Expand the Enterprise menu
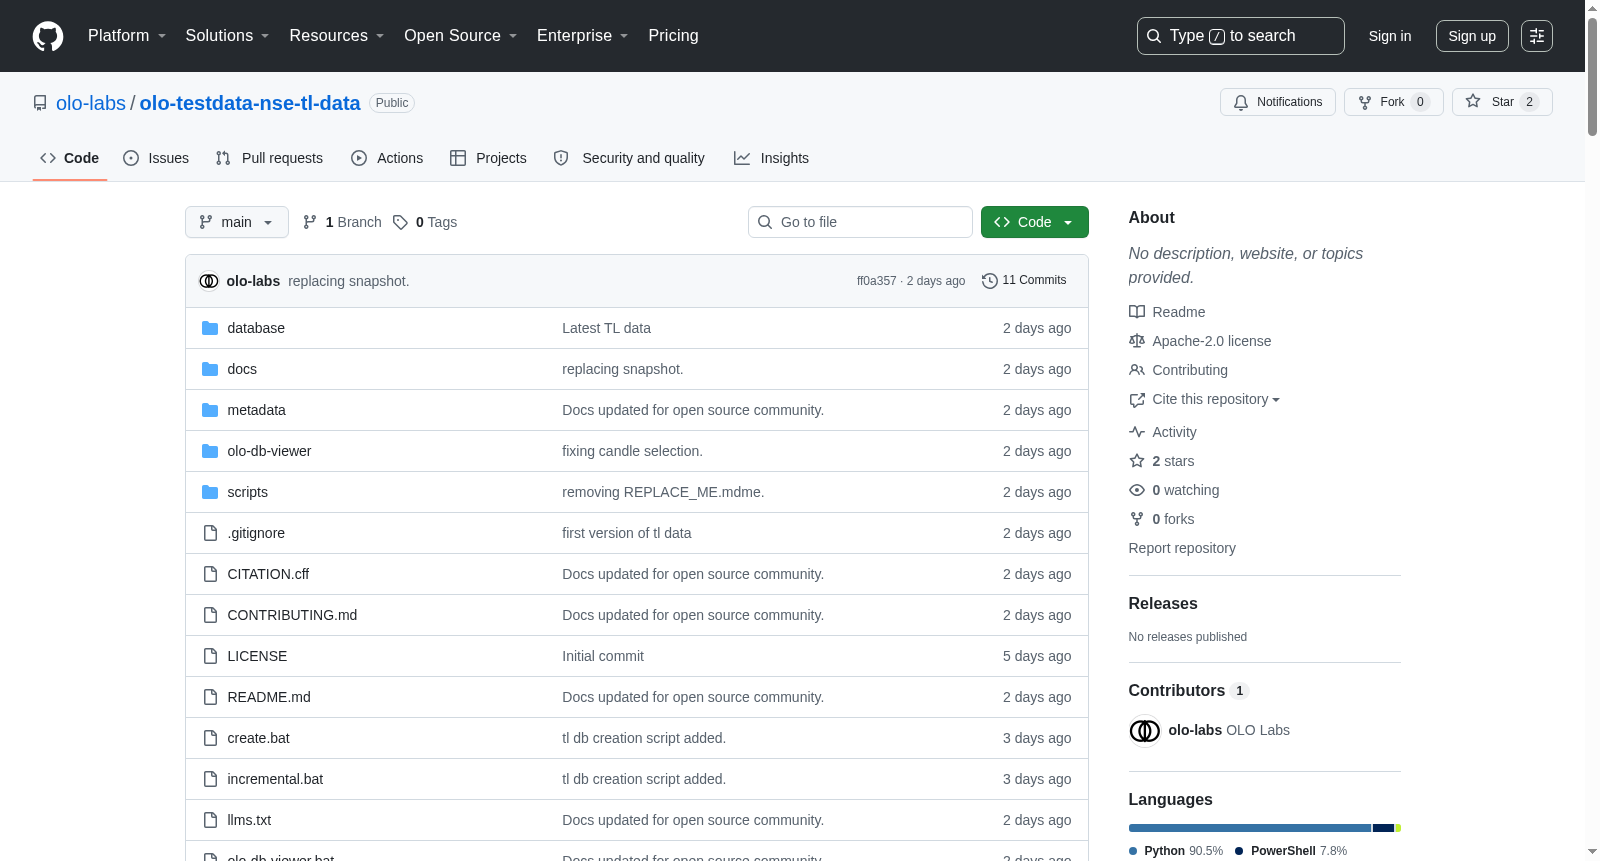 click(x=583, y=36)
